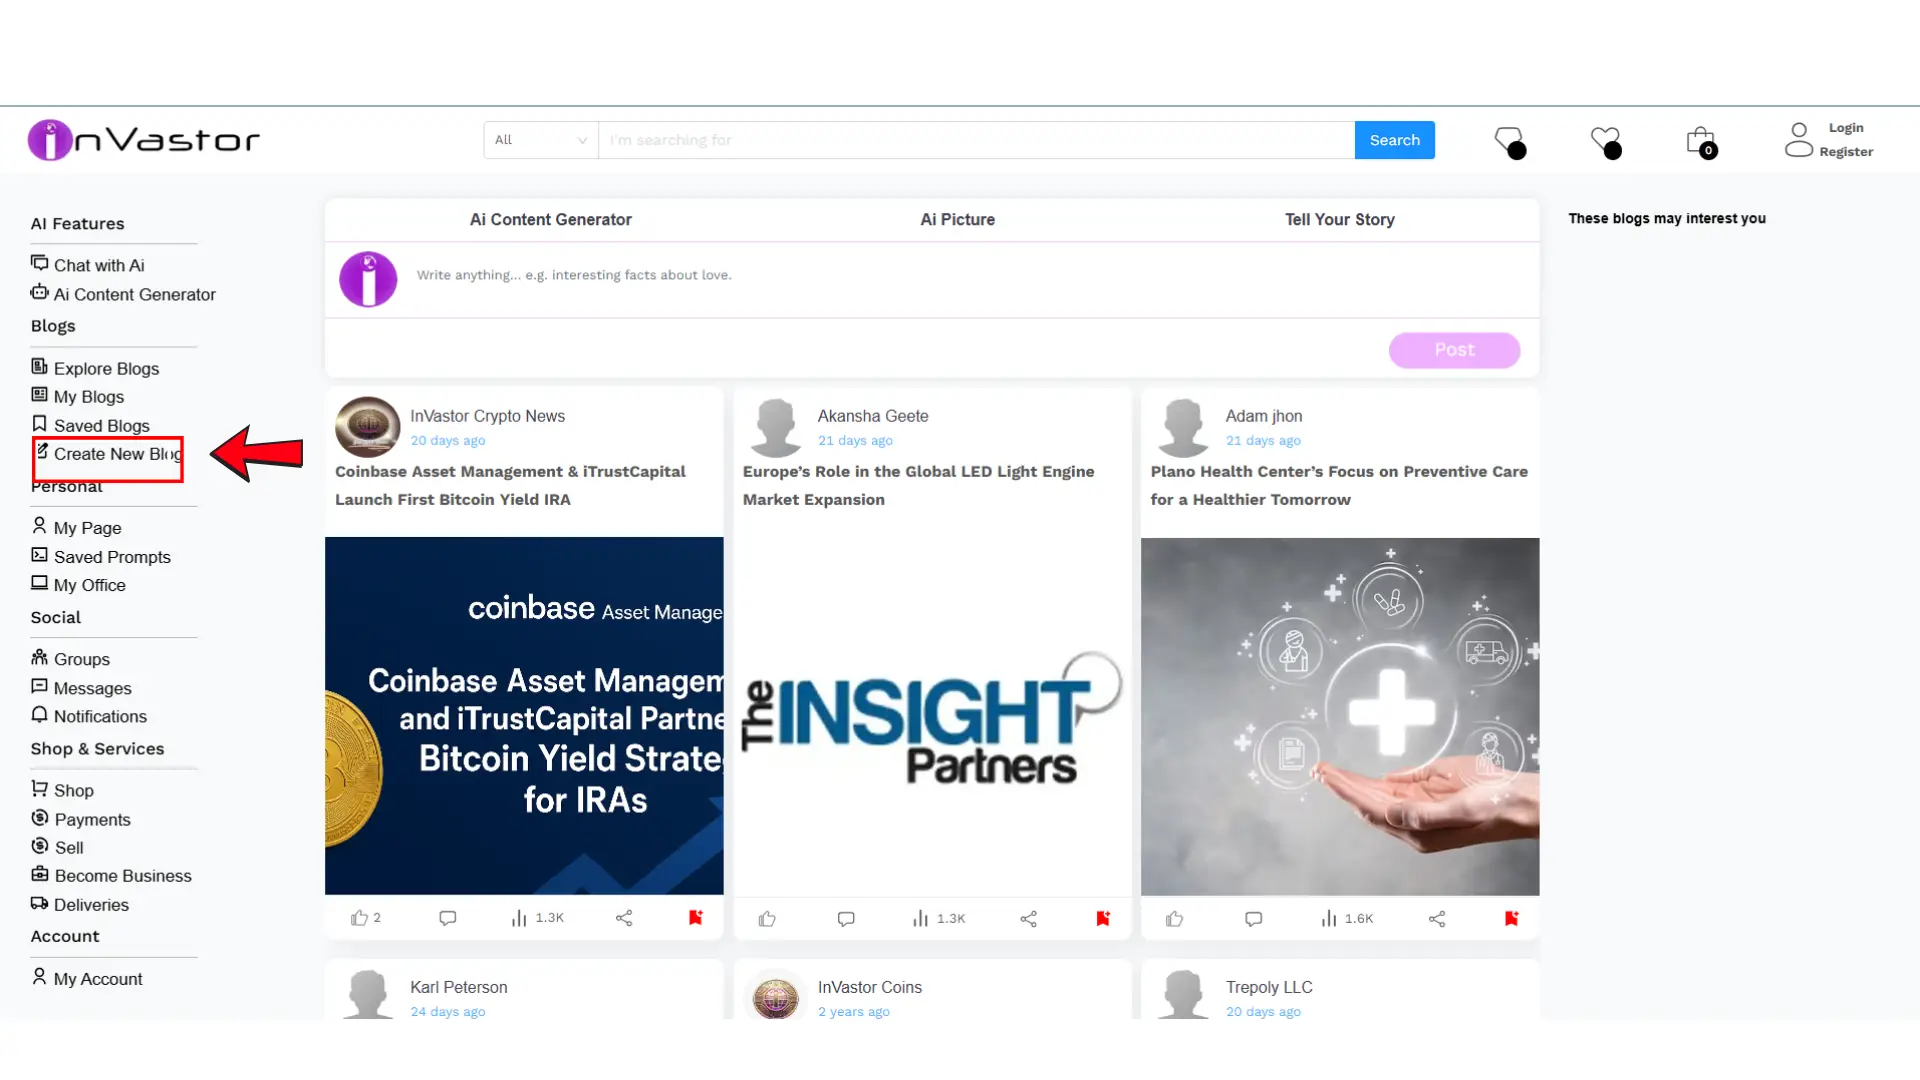Open Chat with Ai in sidebar
This screenshot has height=1080, width=1920.
pos(98,265)
